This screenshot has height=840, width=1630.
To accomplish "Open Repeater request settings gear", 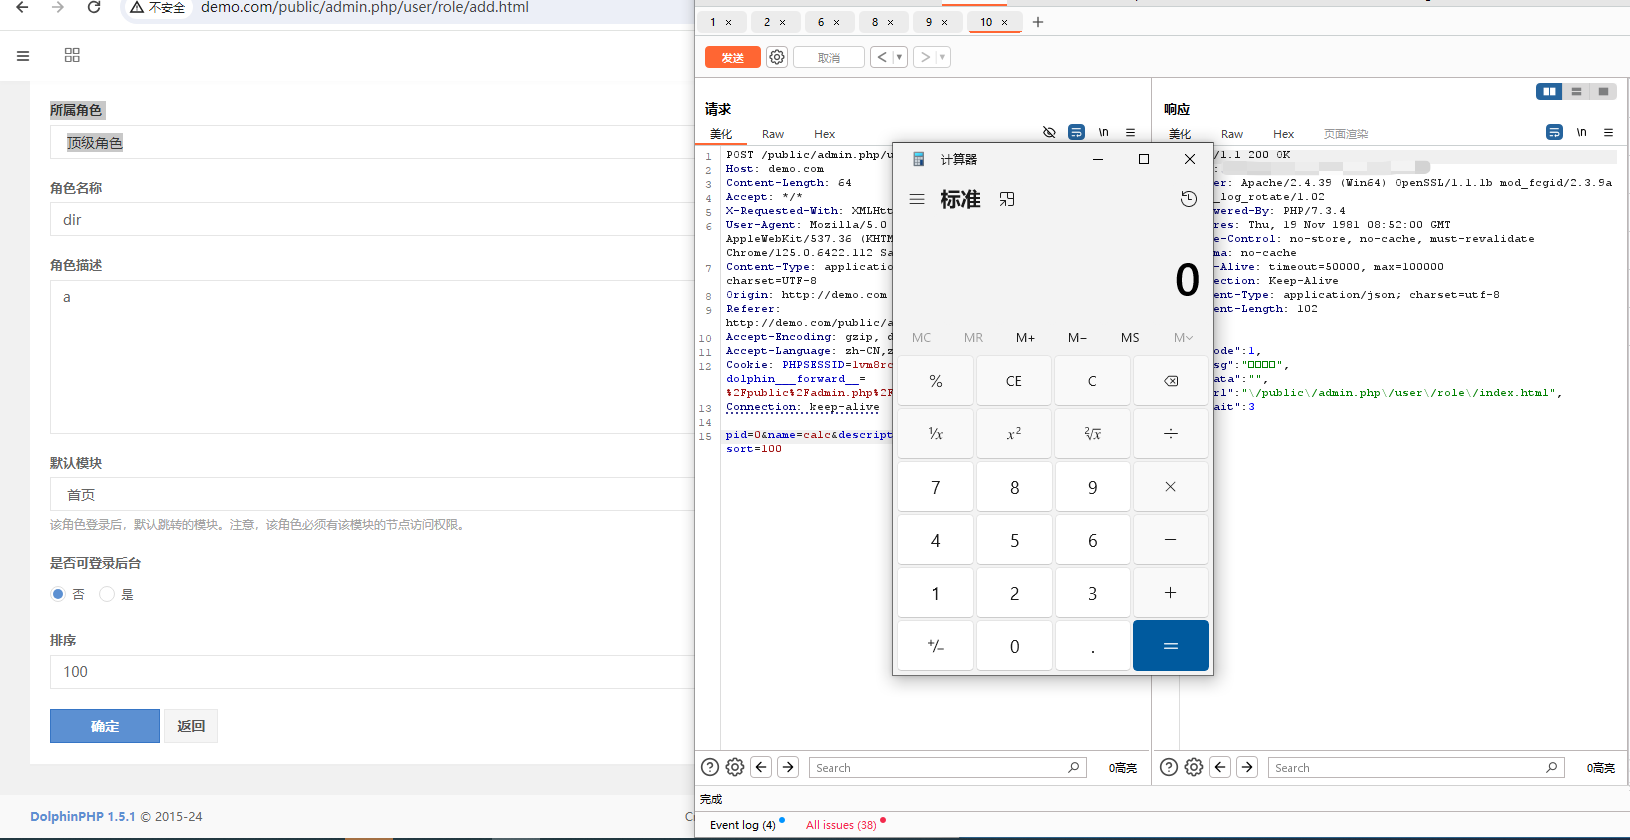I will point(777,57).
